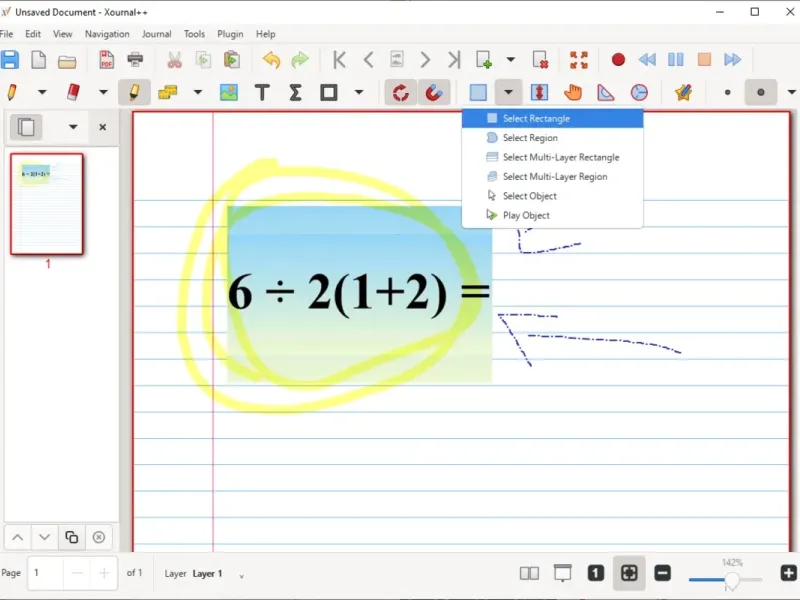Expand the toolbar overflow arrow

pos(791,92)
